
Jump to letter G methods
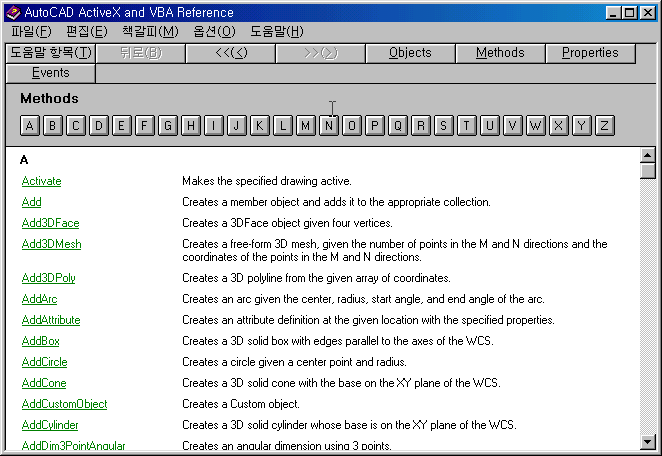pyautogui.click(x=168, y=126)
